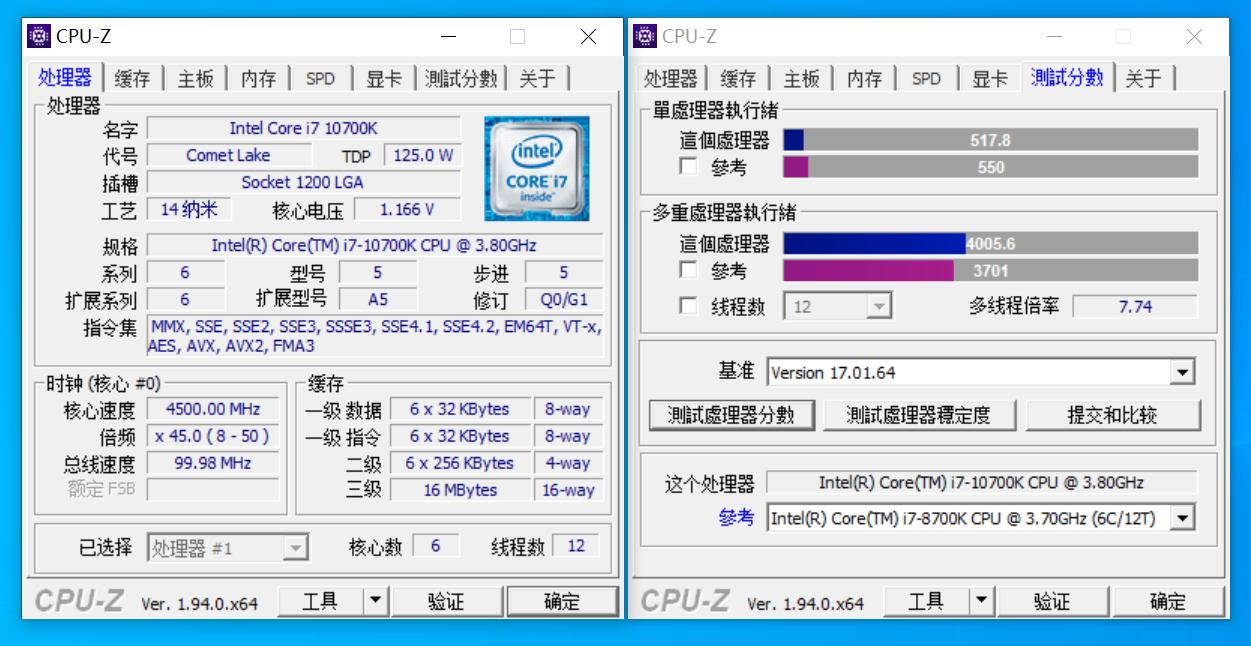Click the Intel Core i7 Inside badge

pyautogui.click(x=536, y=167)
